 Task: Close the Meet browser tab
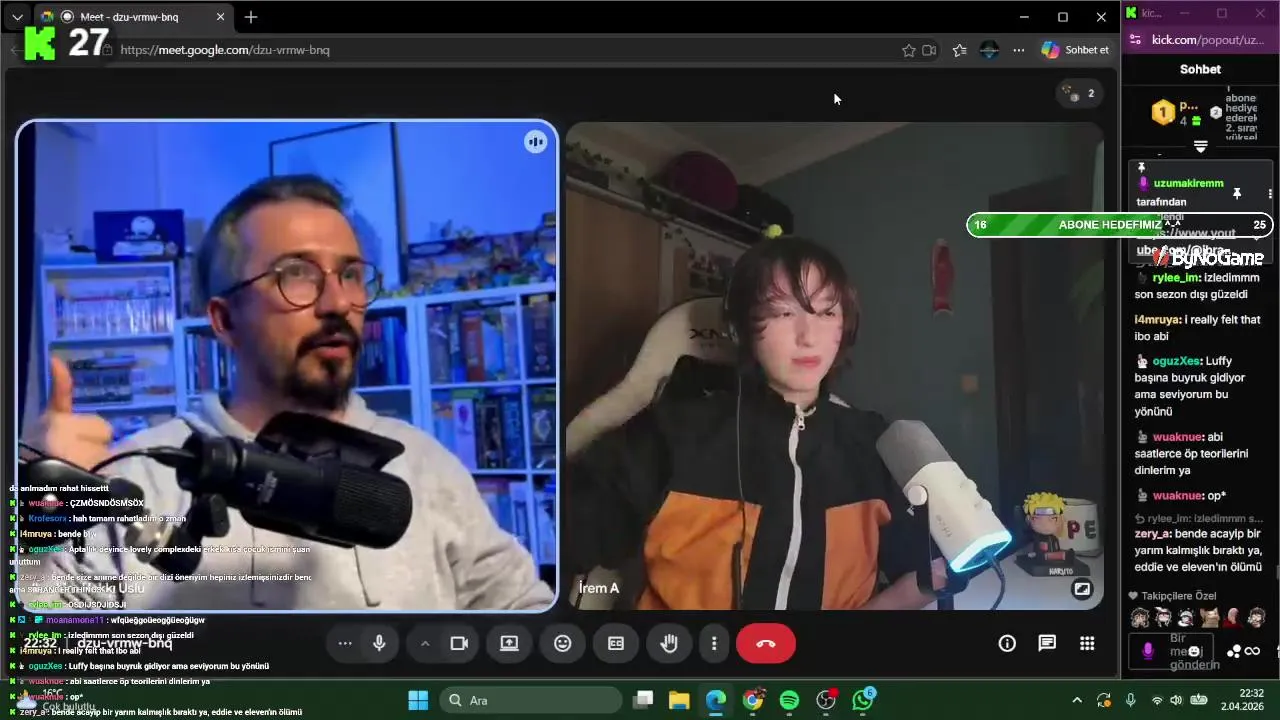221,17
